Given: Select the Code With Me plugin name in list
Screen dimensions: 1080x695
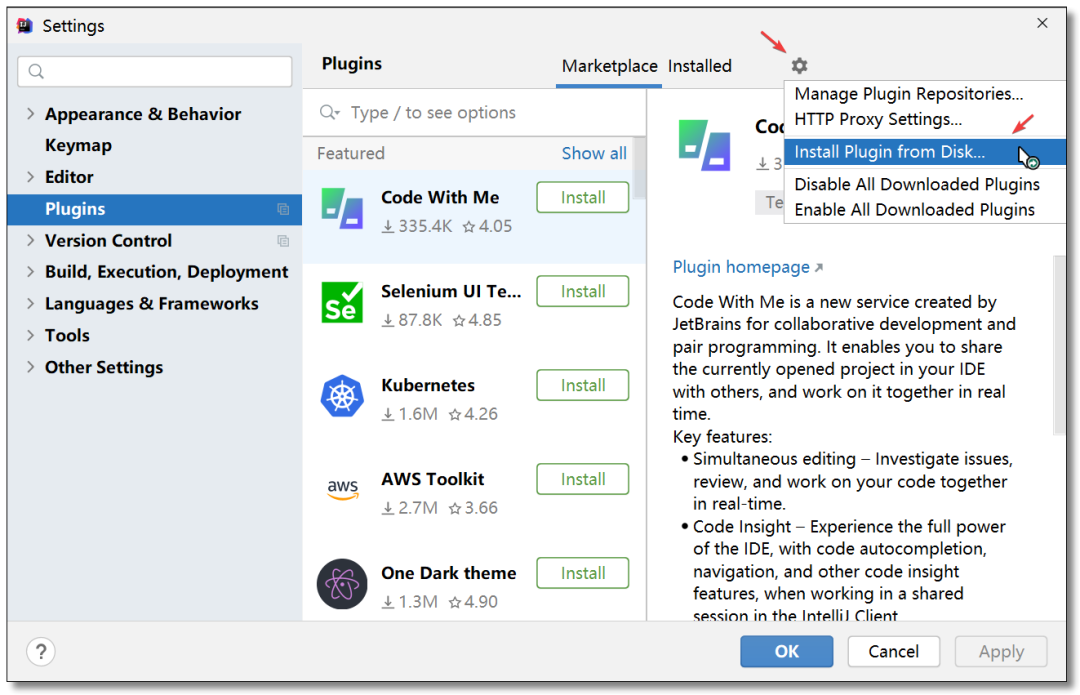Looking at the screenshot, I should point(440,198).
